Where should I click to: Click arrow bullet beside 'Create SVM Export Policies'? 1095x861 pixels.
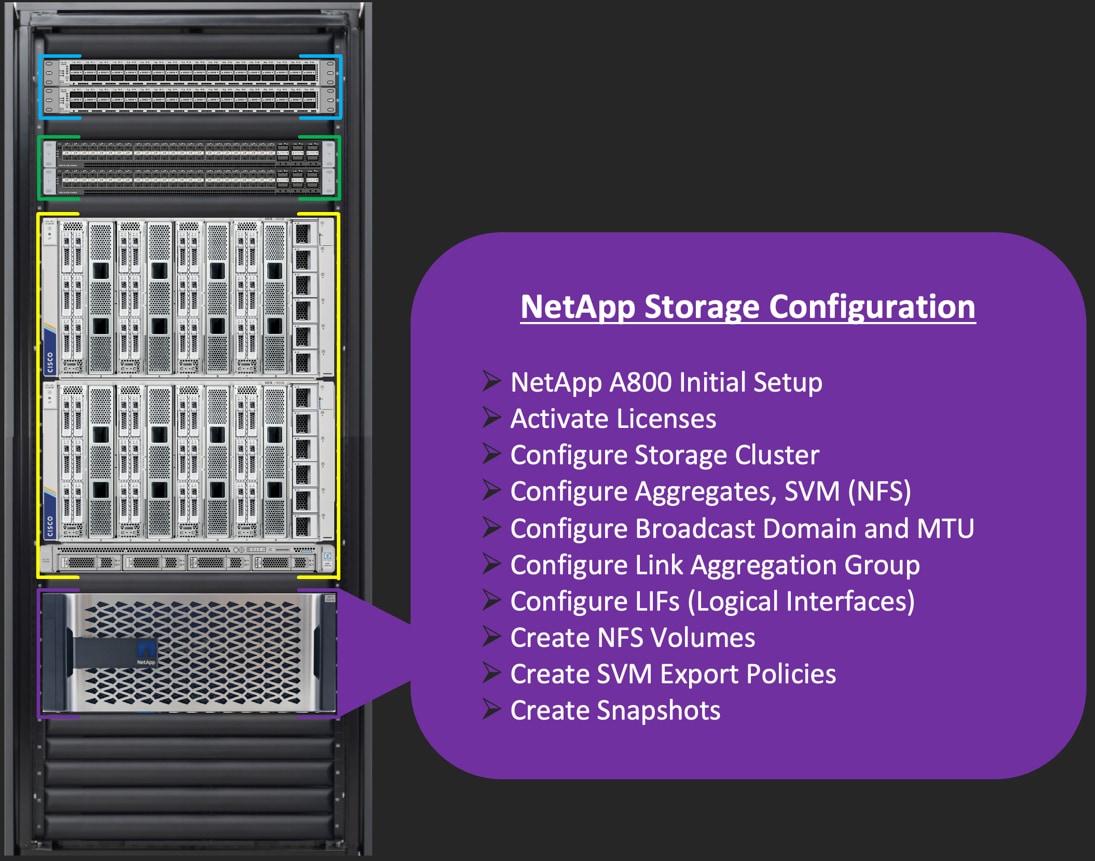coord(492,672)
